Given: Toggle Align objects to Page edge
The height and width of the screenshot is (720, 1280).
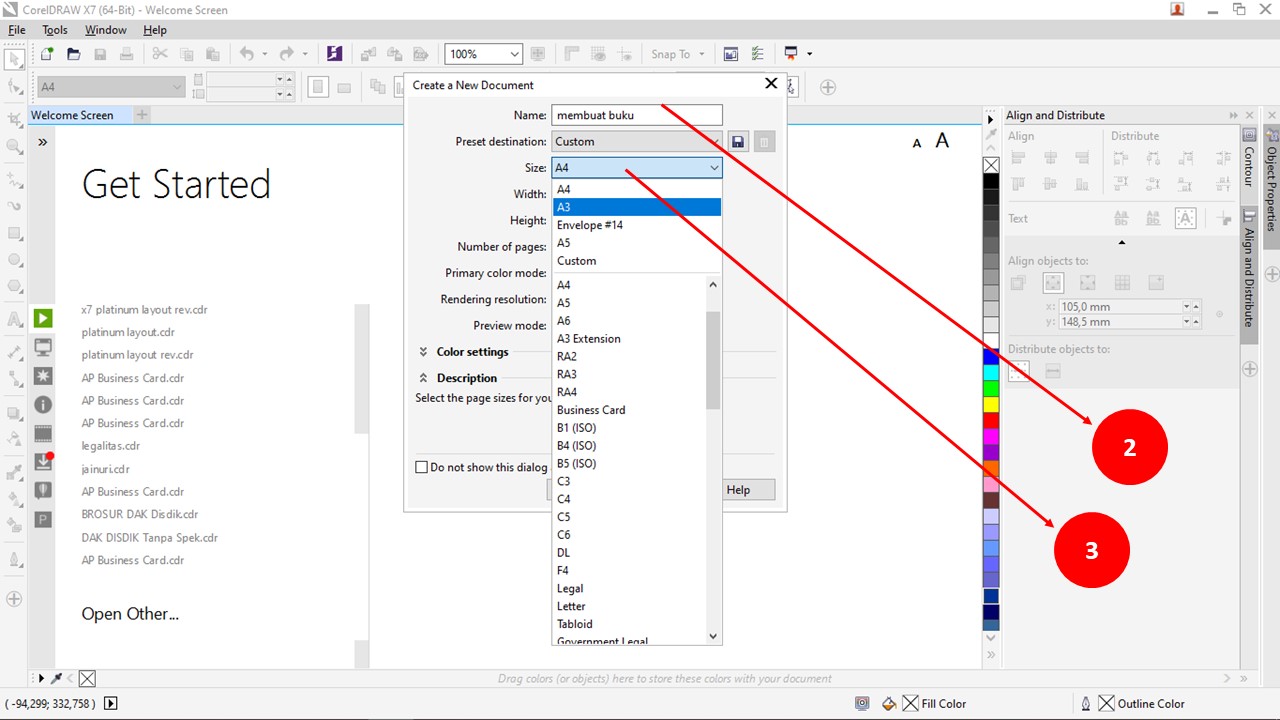Looking at the screenshot, I should click(x=1053, y=283).
